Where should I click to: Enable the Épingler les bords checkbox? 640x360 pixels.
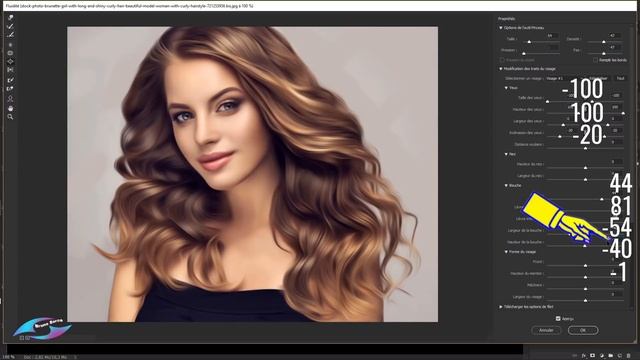[x=596, y=60]
